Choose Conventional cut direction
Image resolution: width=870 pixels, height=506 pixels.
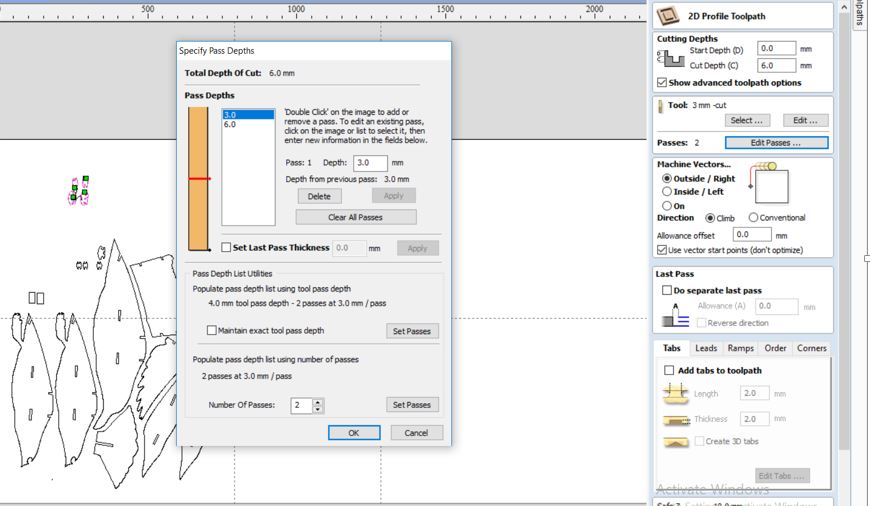(x=753, y=217)
